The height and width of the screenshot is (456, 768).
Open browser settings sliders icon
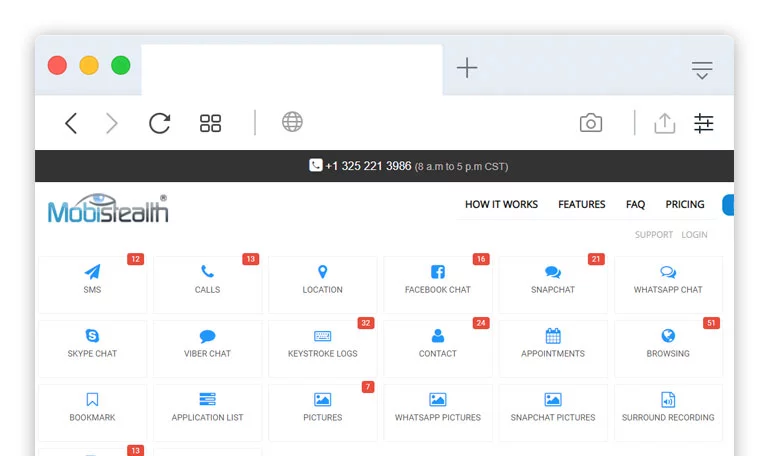pos(703,123)
